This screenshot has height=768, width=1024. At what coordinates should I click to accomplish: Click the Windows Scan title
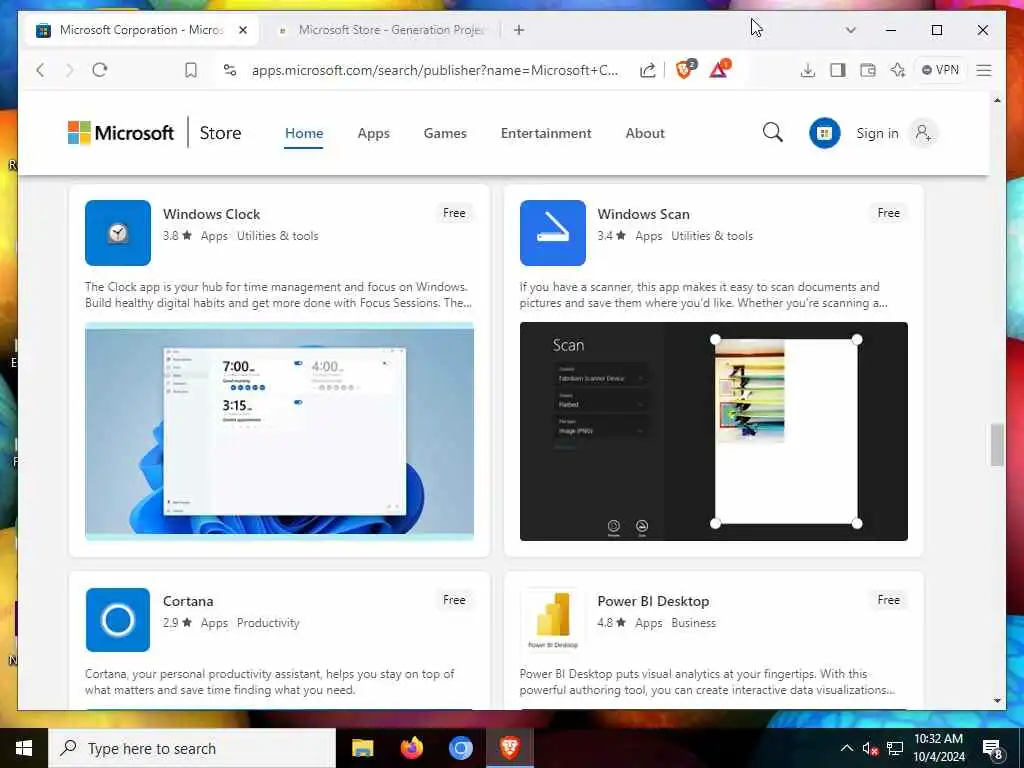point(643,214)
